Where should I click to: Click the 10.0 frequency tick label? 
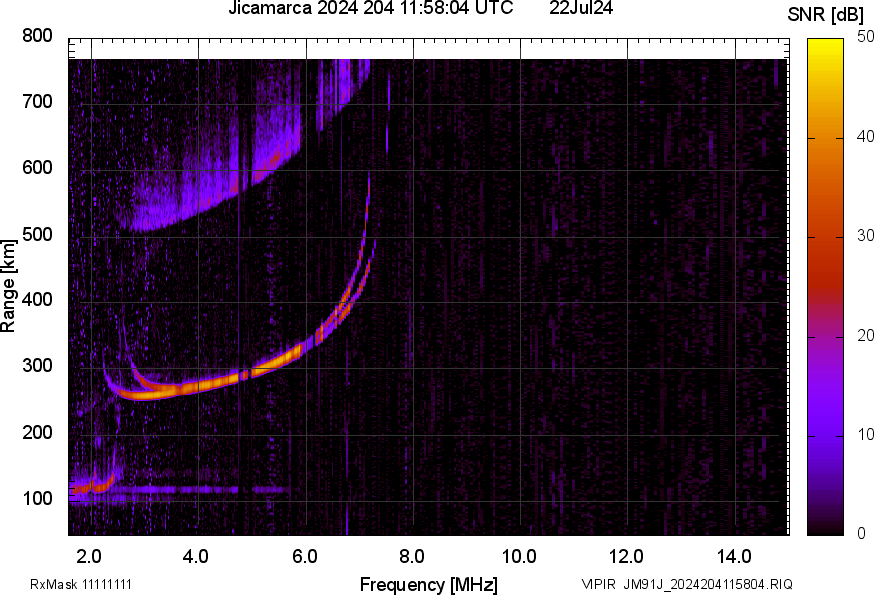click(519, 556)
